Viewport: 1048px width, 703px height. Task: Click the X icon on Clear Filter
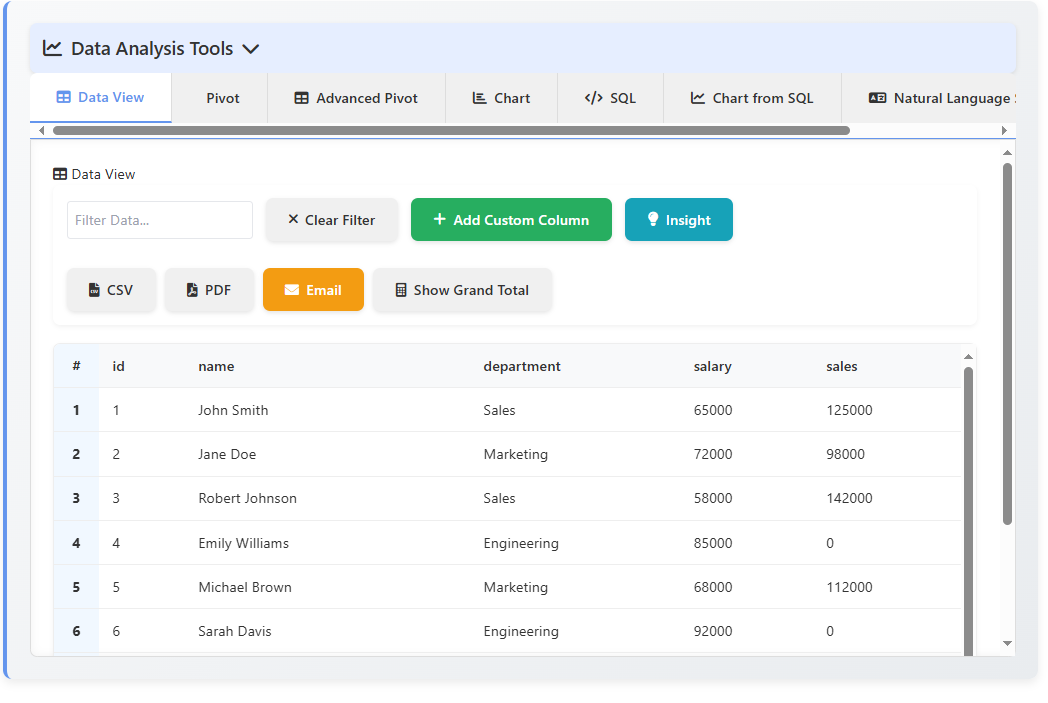click(292, 219)
